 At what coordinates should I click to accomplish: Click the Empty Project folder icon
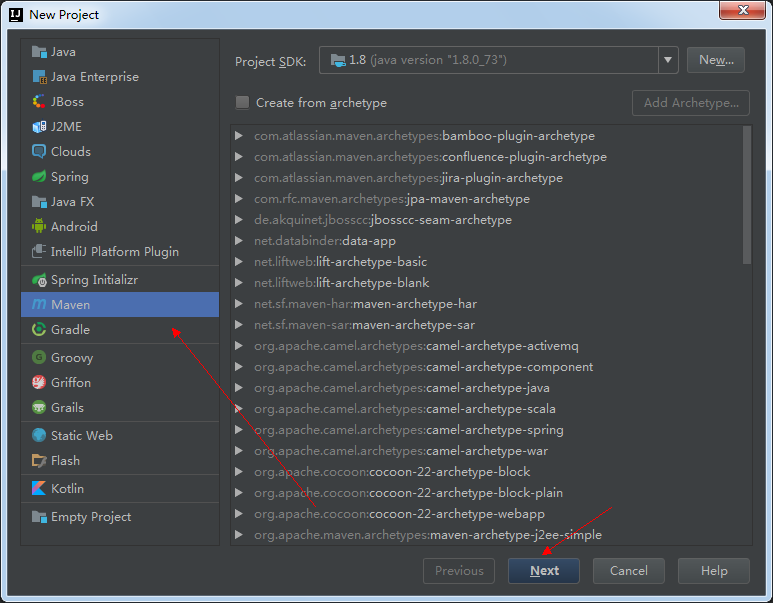[39, 517]
